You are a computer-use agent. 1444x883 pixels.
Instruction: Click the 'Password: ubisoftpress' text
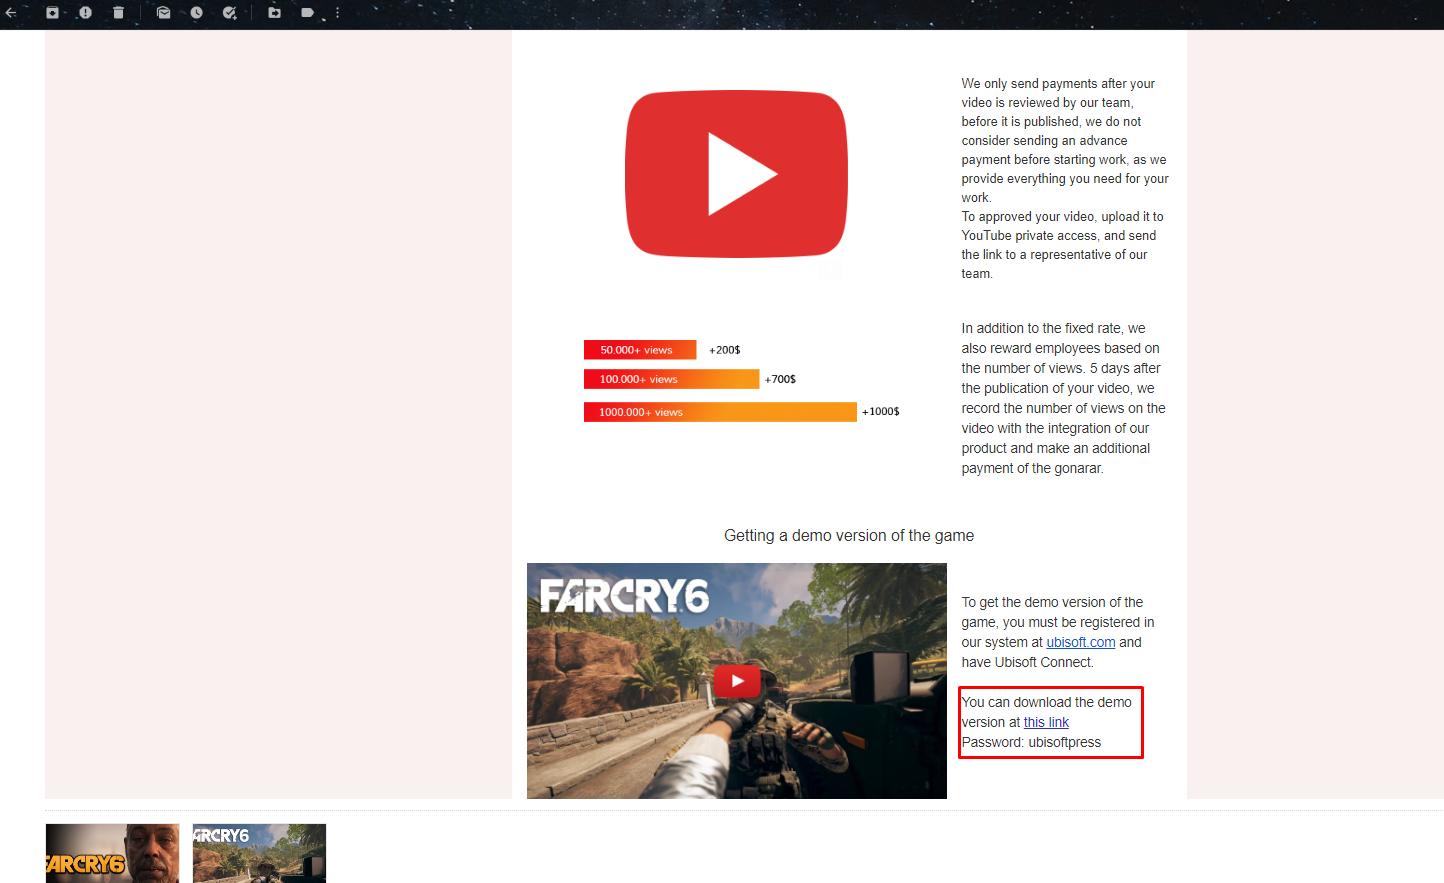click(1031, 742)
